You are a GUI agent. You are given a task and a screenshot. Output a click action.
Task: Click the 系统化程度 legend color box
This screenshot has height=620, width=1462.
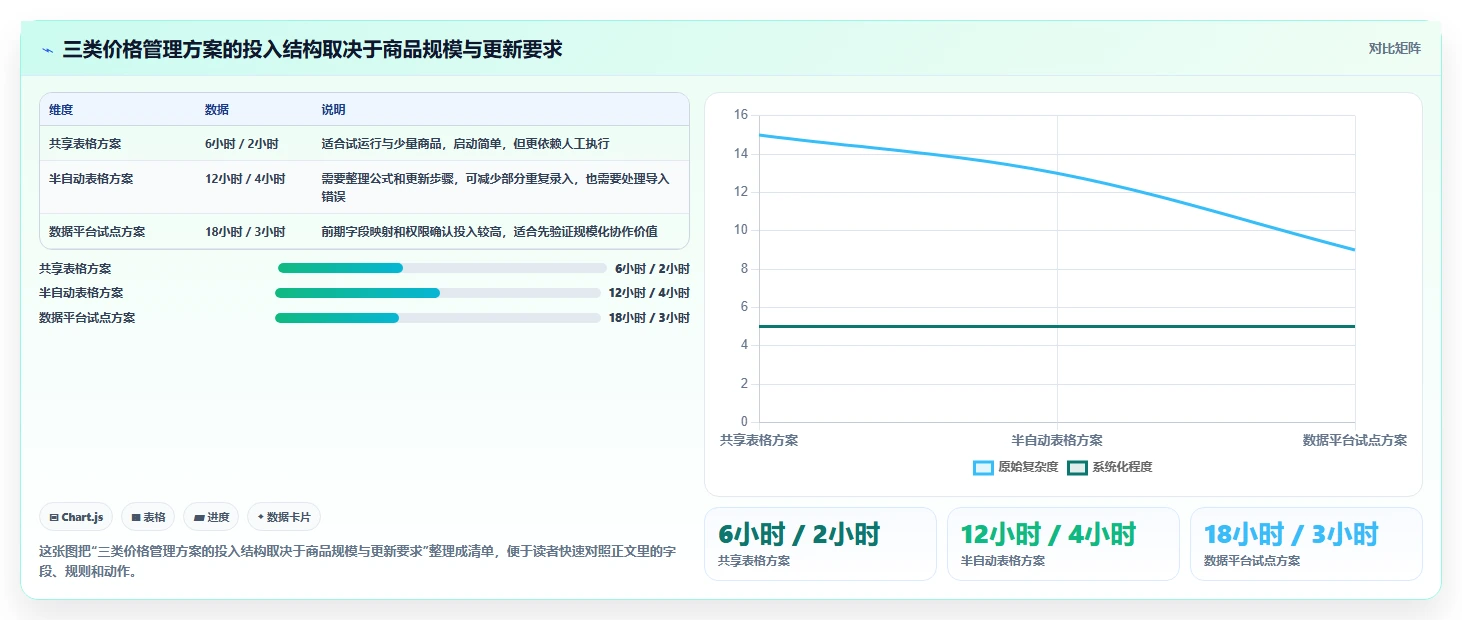tap(1078, 467)
